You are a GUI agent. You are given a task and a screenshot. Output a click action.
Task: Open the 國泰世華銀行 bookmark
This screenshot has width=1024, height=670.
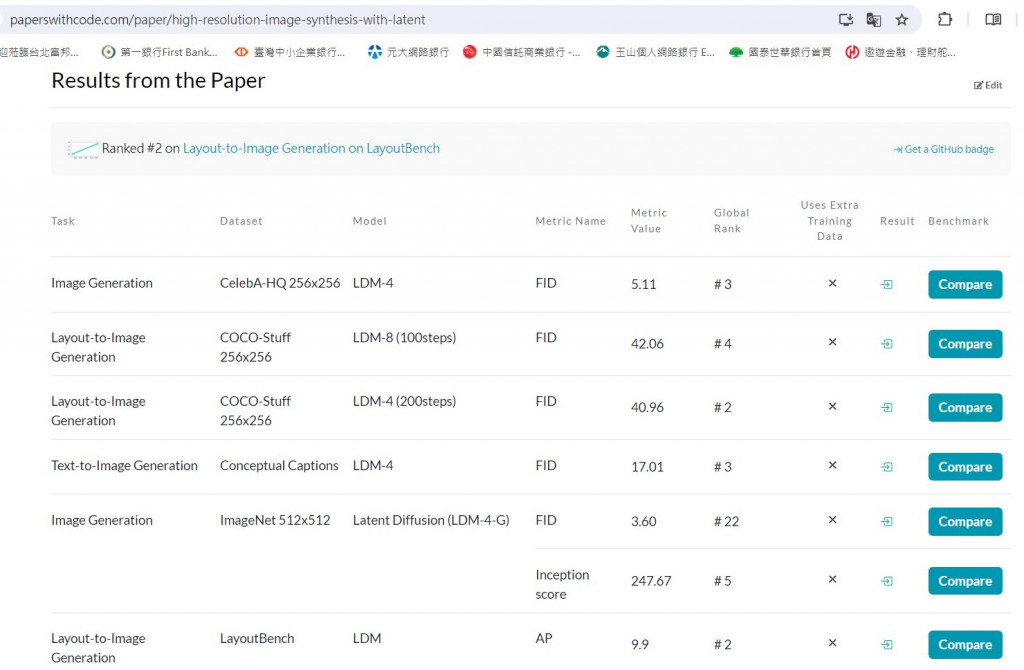coord(780,52)
